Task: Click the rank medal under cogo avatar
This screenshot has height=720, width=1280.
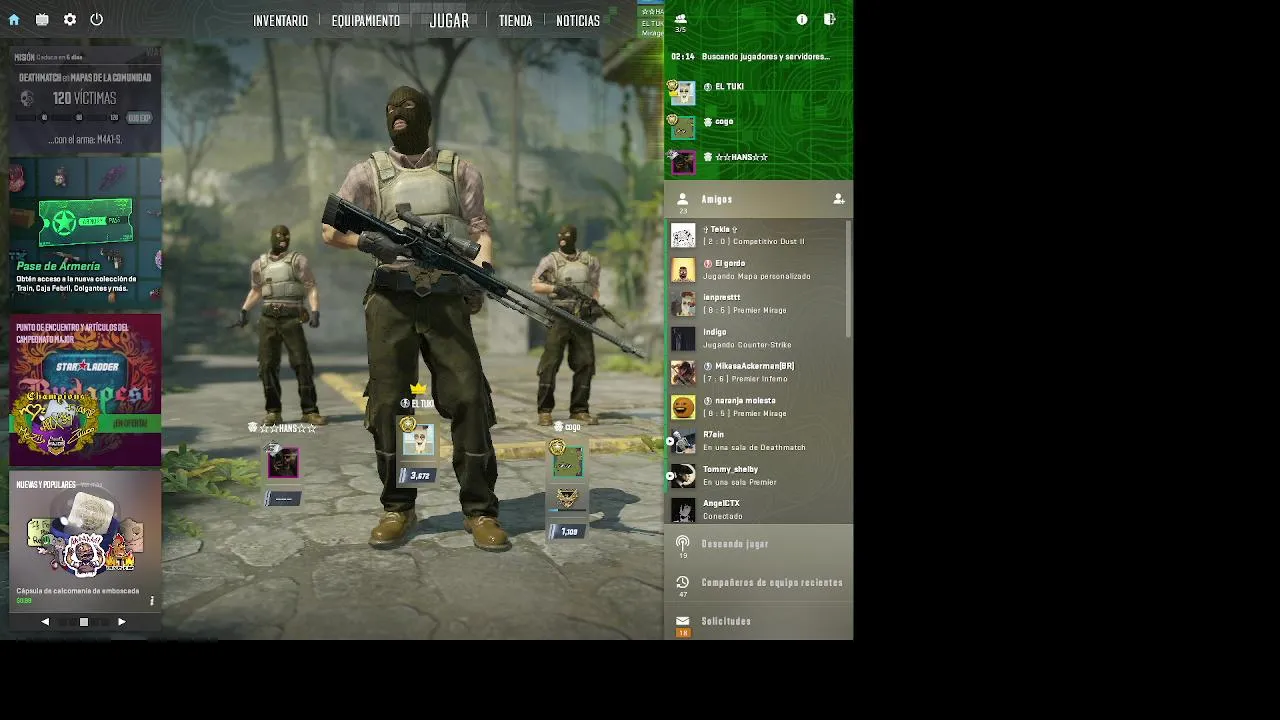Action: [x=567, y=498]
